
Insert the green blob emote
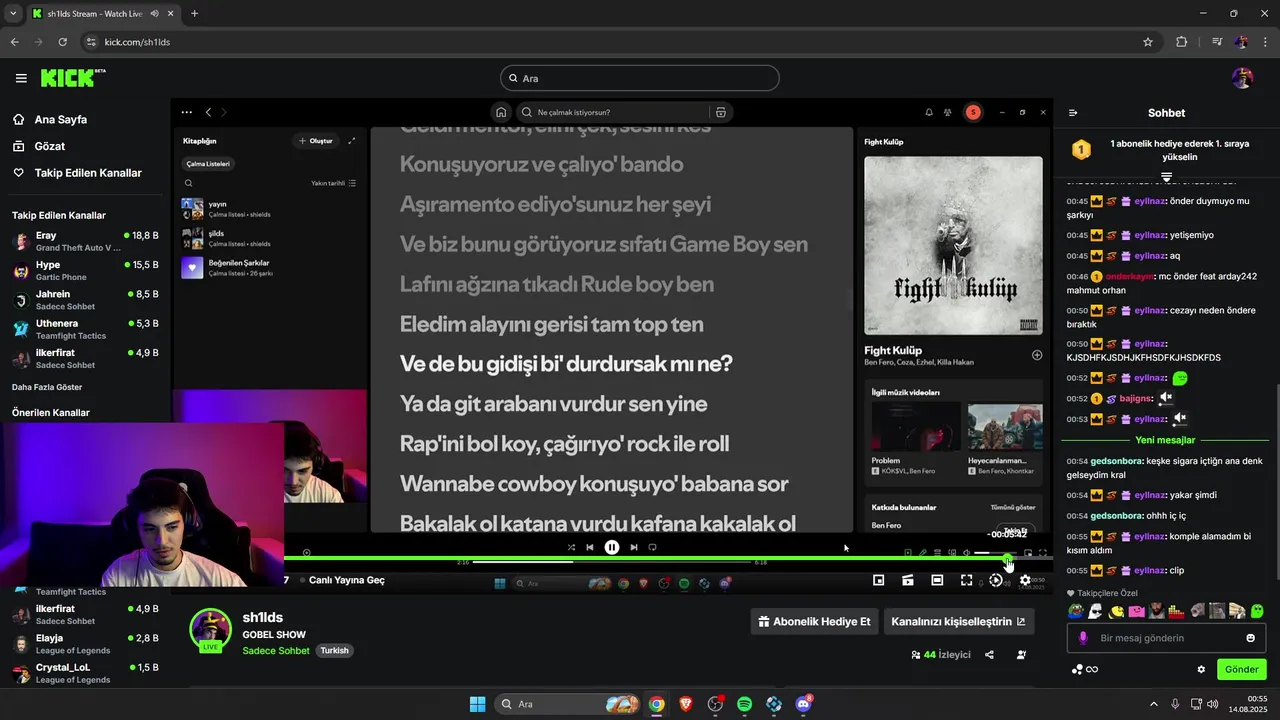click(x=1257, y=611)
